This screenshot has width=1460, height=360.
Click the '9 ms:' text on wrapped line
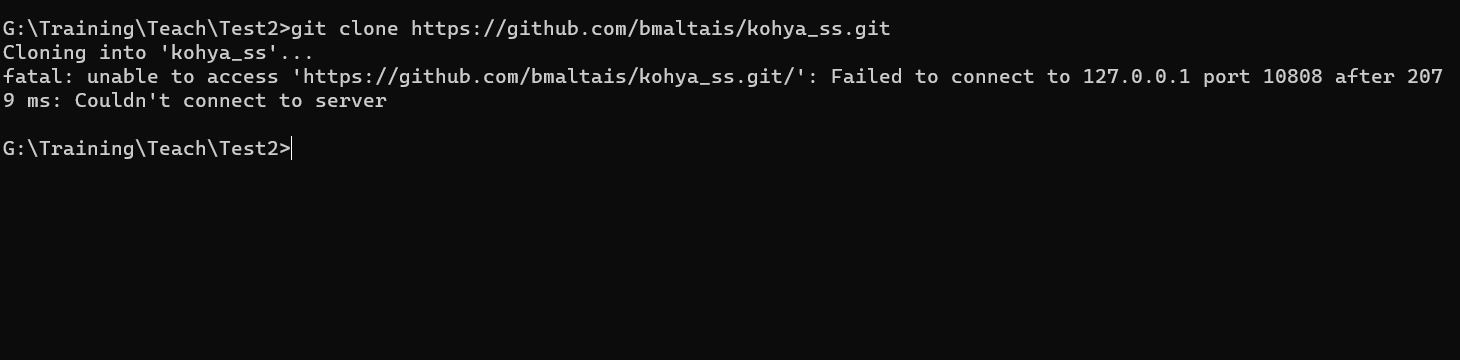[x=33, y=100]
